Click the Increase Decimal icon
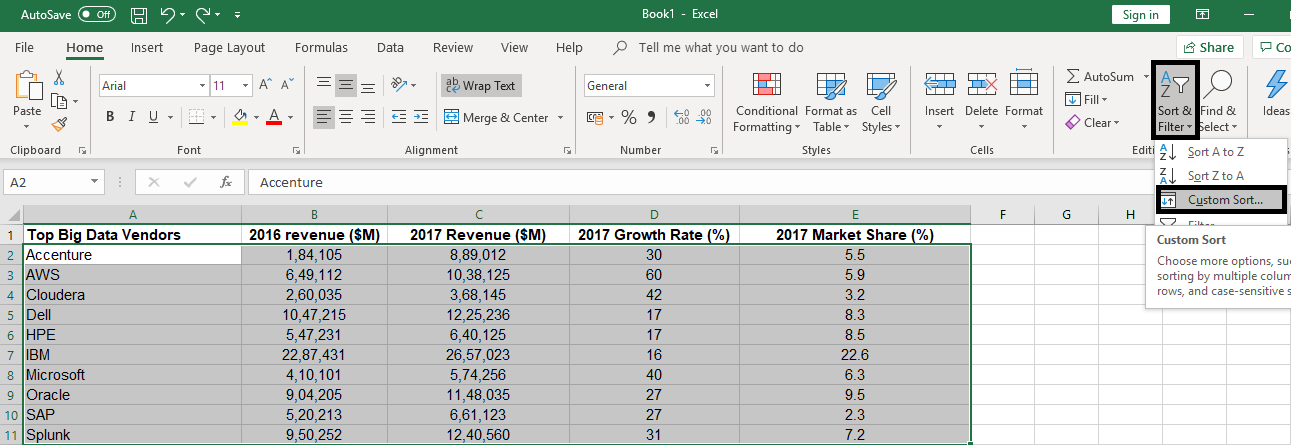 [684, 118]
